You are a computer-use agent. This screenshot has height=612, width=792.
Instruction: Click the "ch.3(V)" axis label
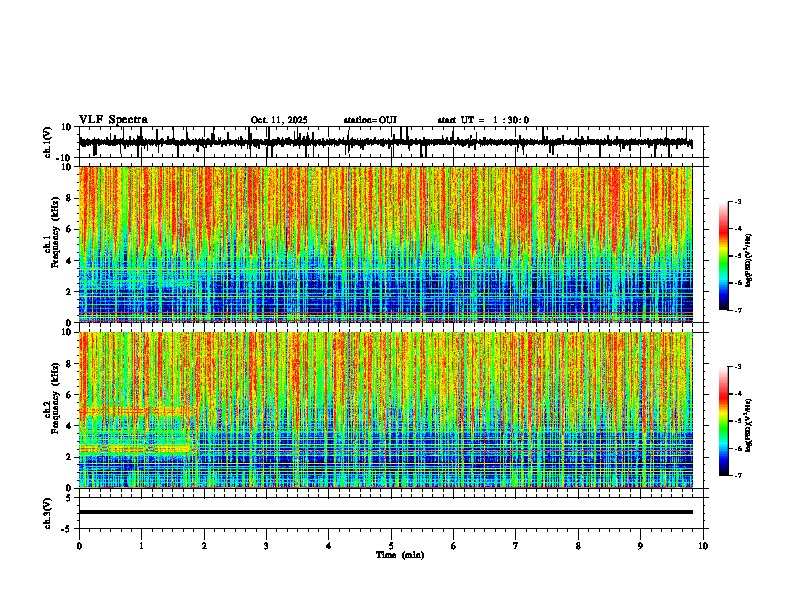point(47,513)
